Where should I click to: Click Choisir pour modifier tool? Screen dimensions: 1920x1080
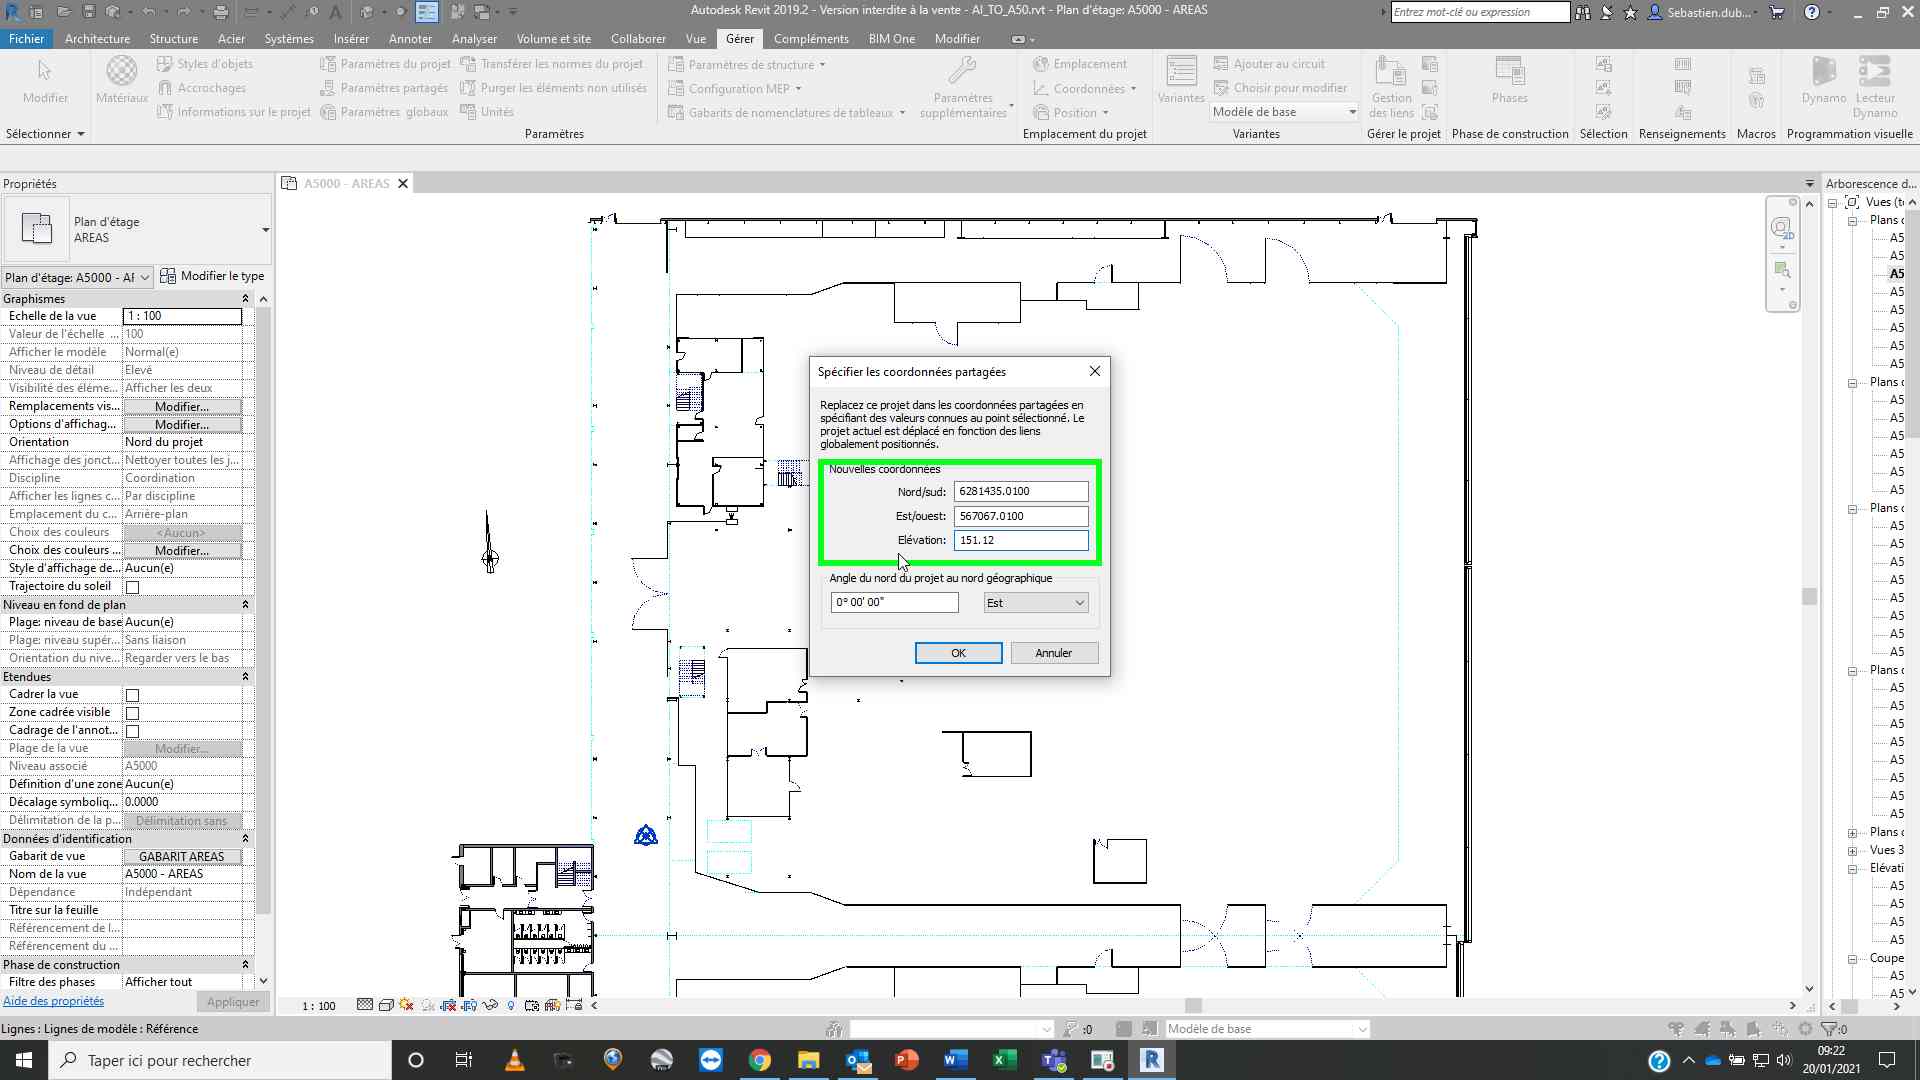point(1280,88)
